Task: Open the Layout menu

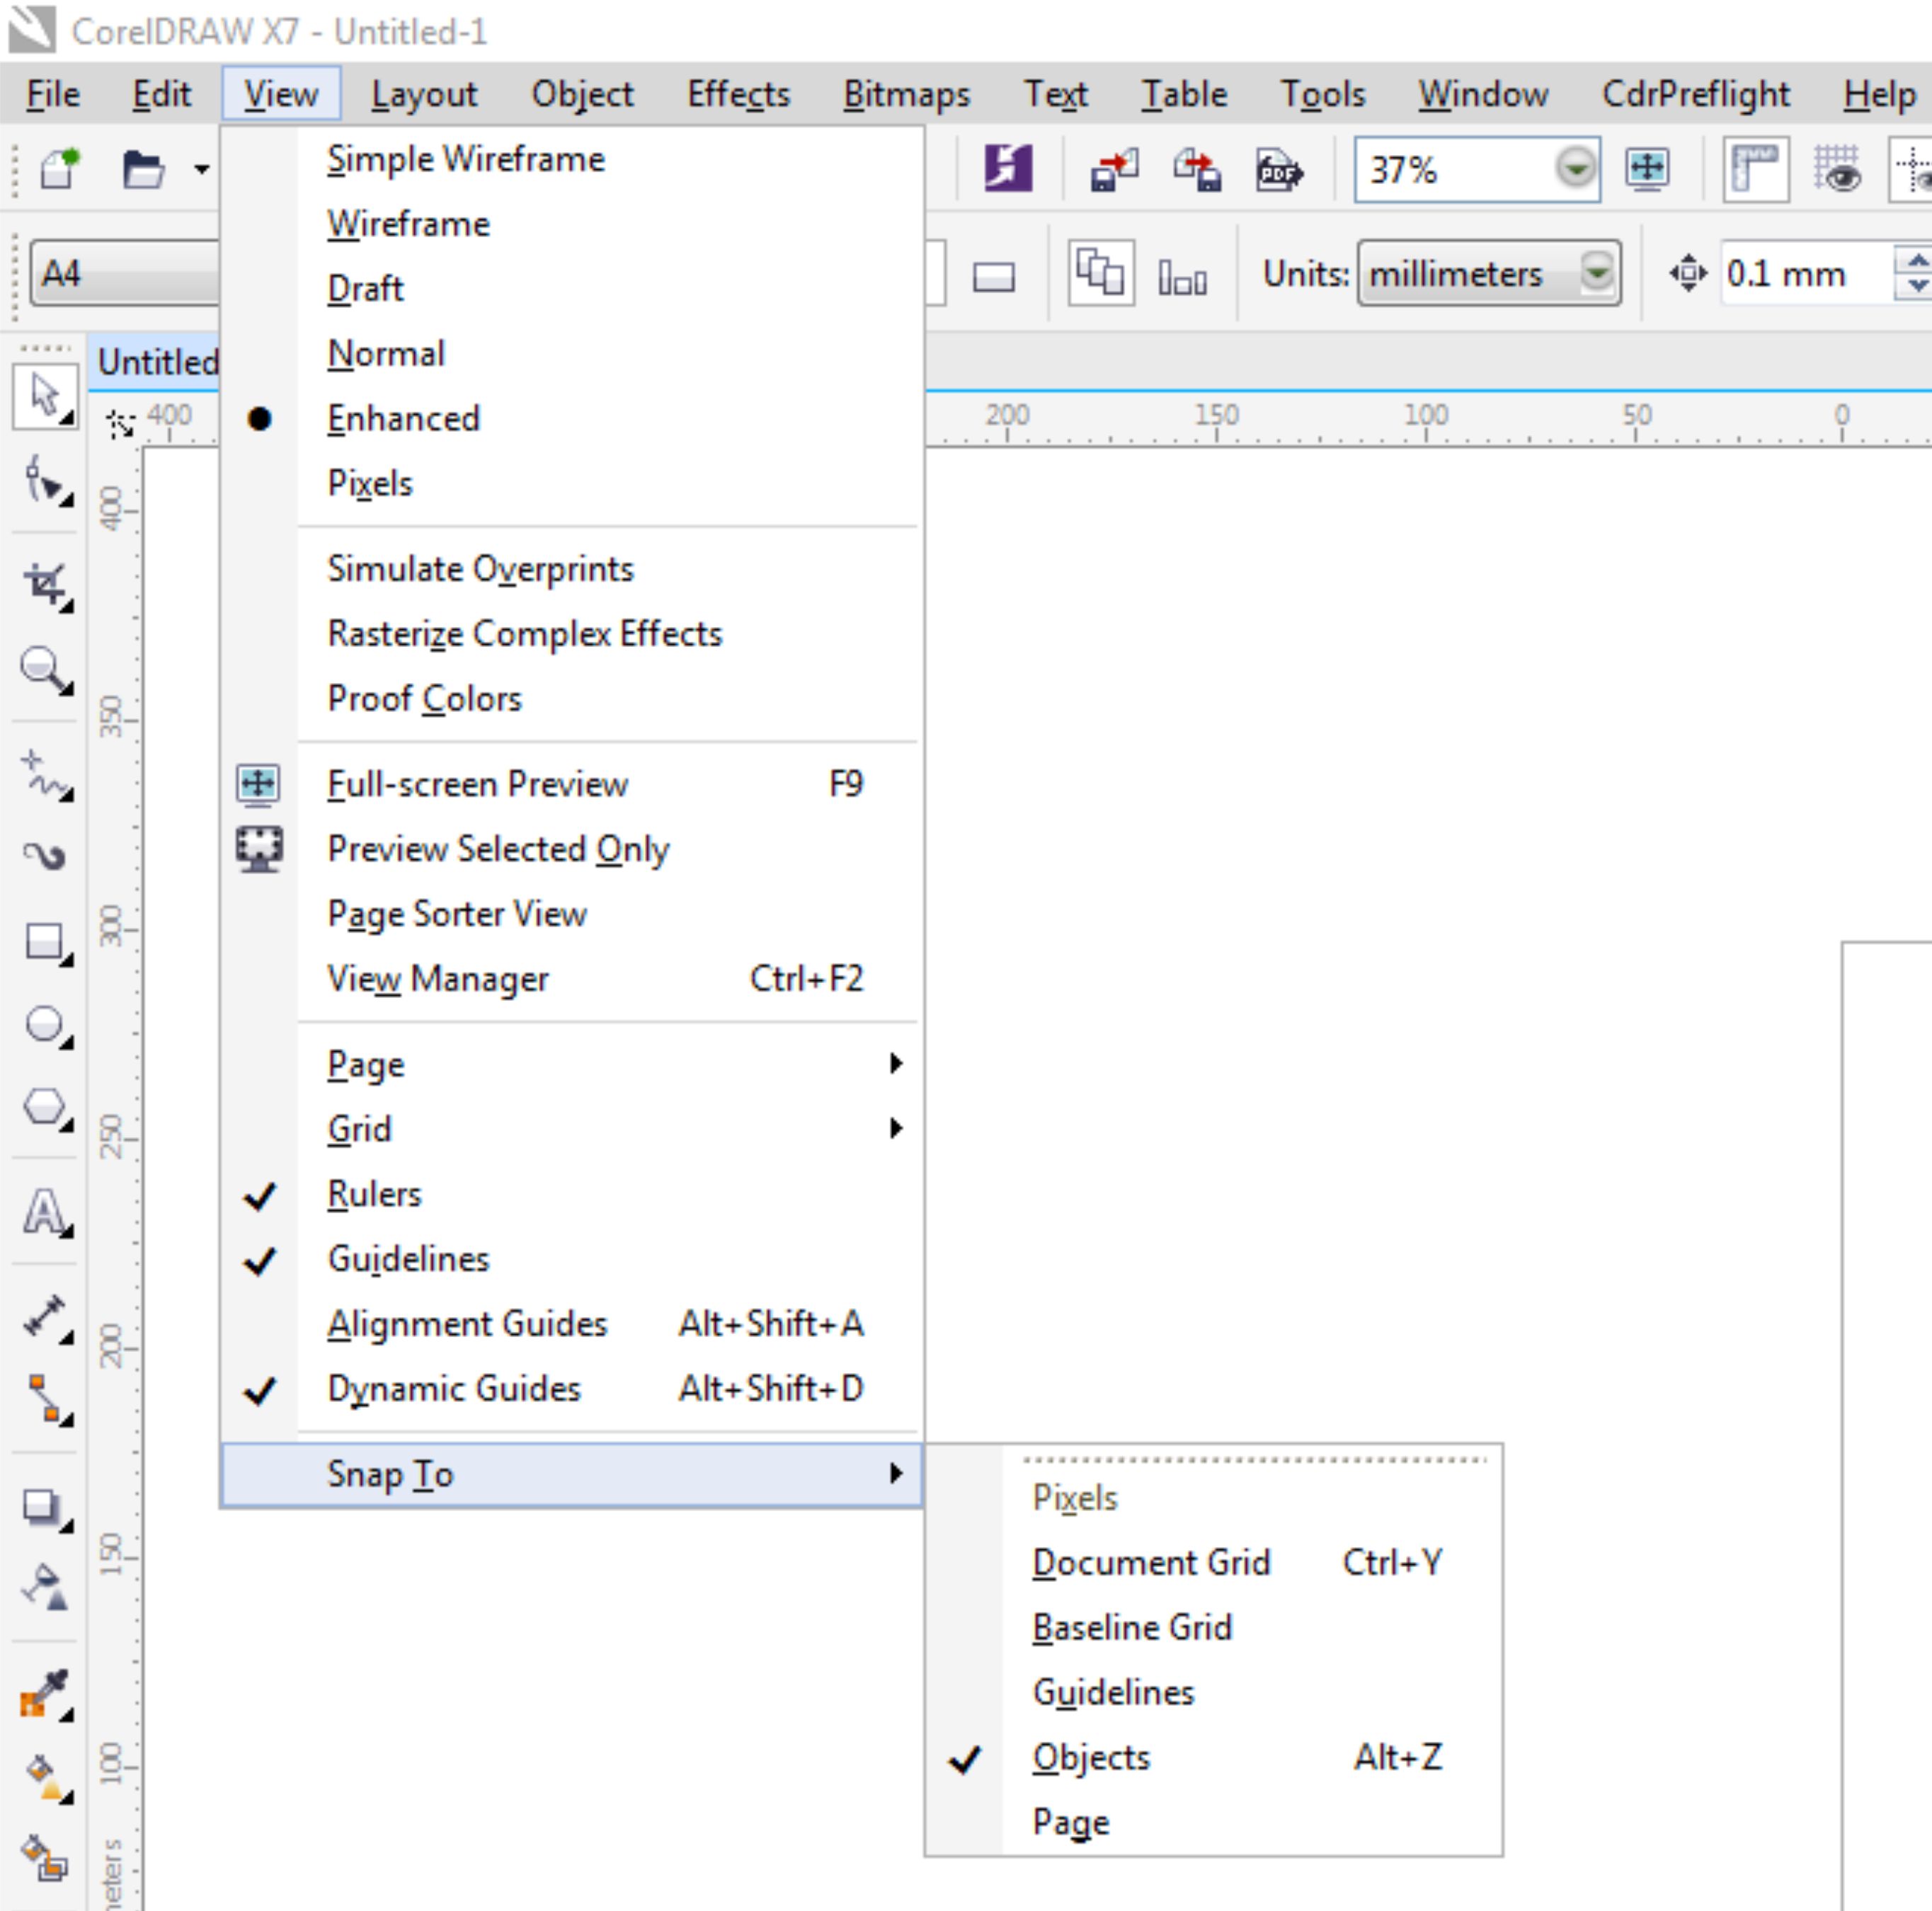Action: (424, 94)
